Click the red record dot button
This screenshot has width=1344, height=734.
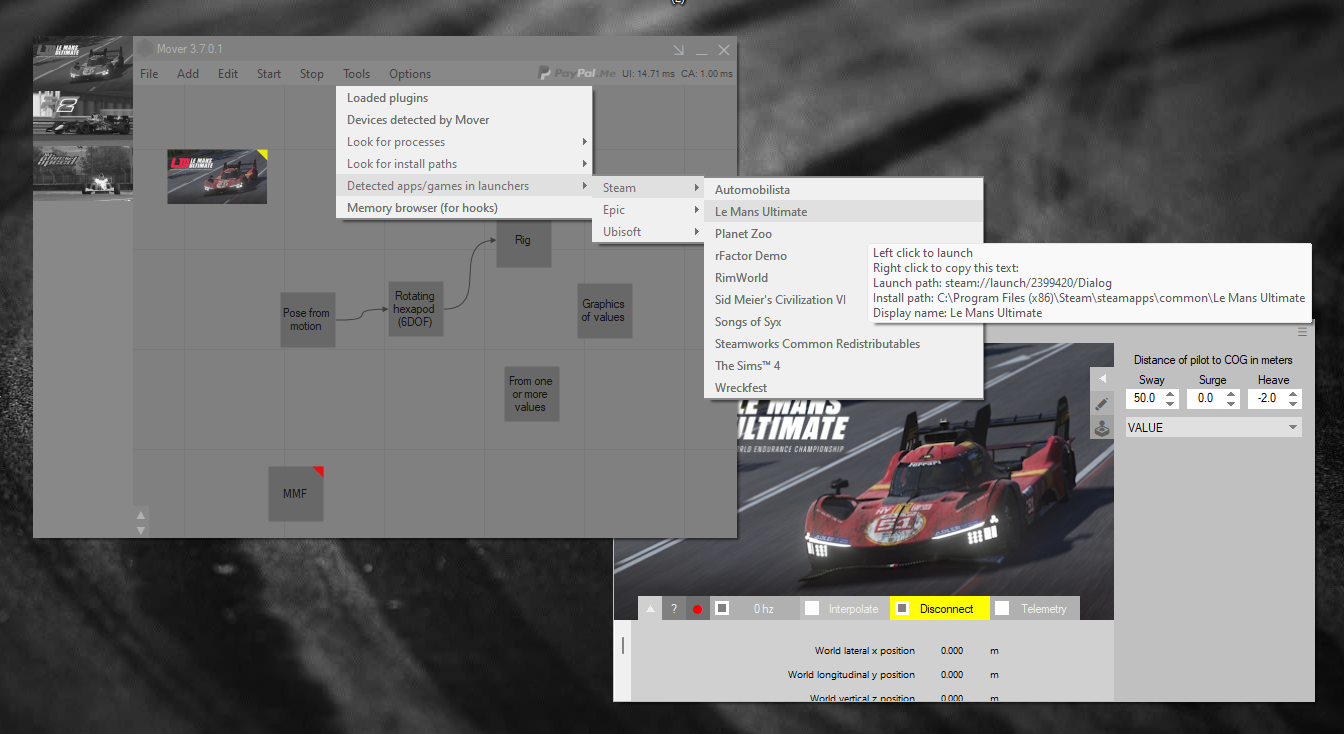[697, 608]
